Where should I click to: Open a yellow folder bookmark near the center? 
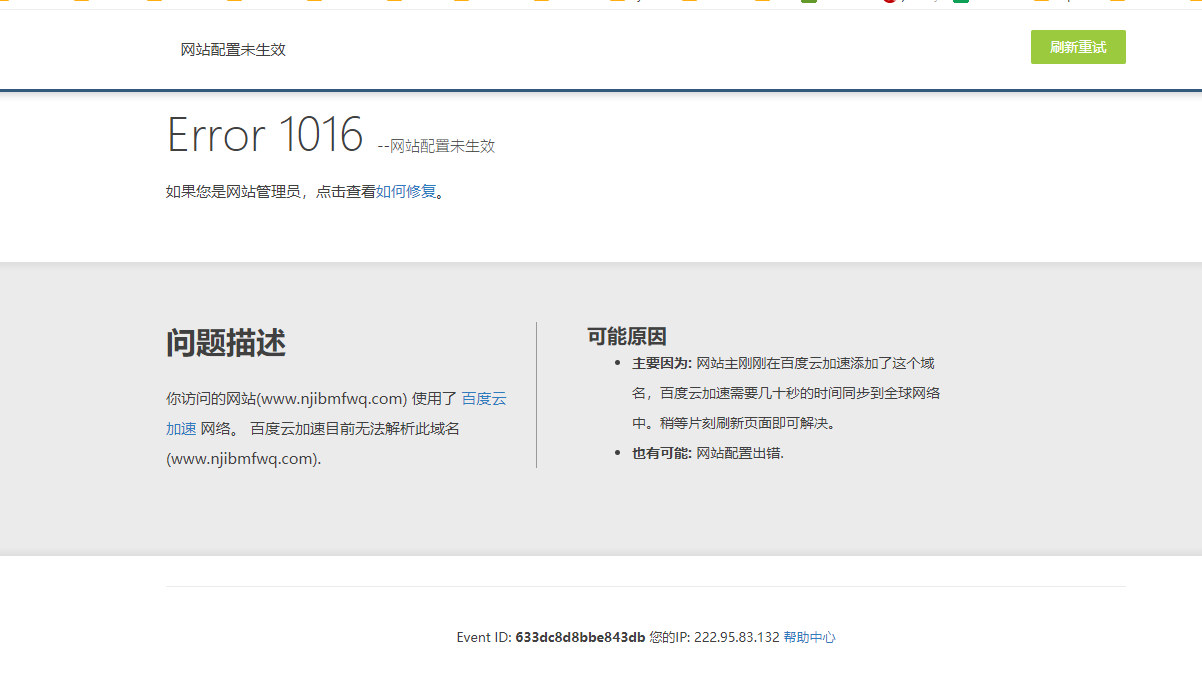[x=617, y=5]
